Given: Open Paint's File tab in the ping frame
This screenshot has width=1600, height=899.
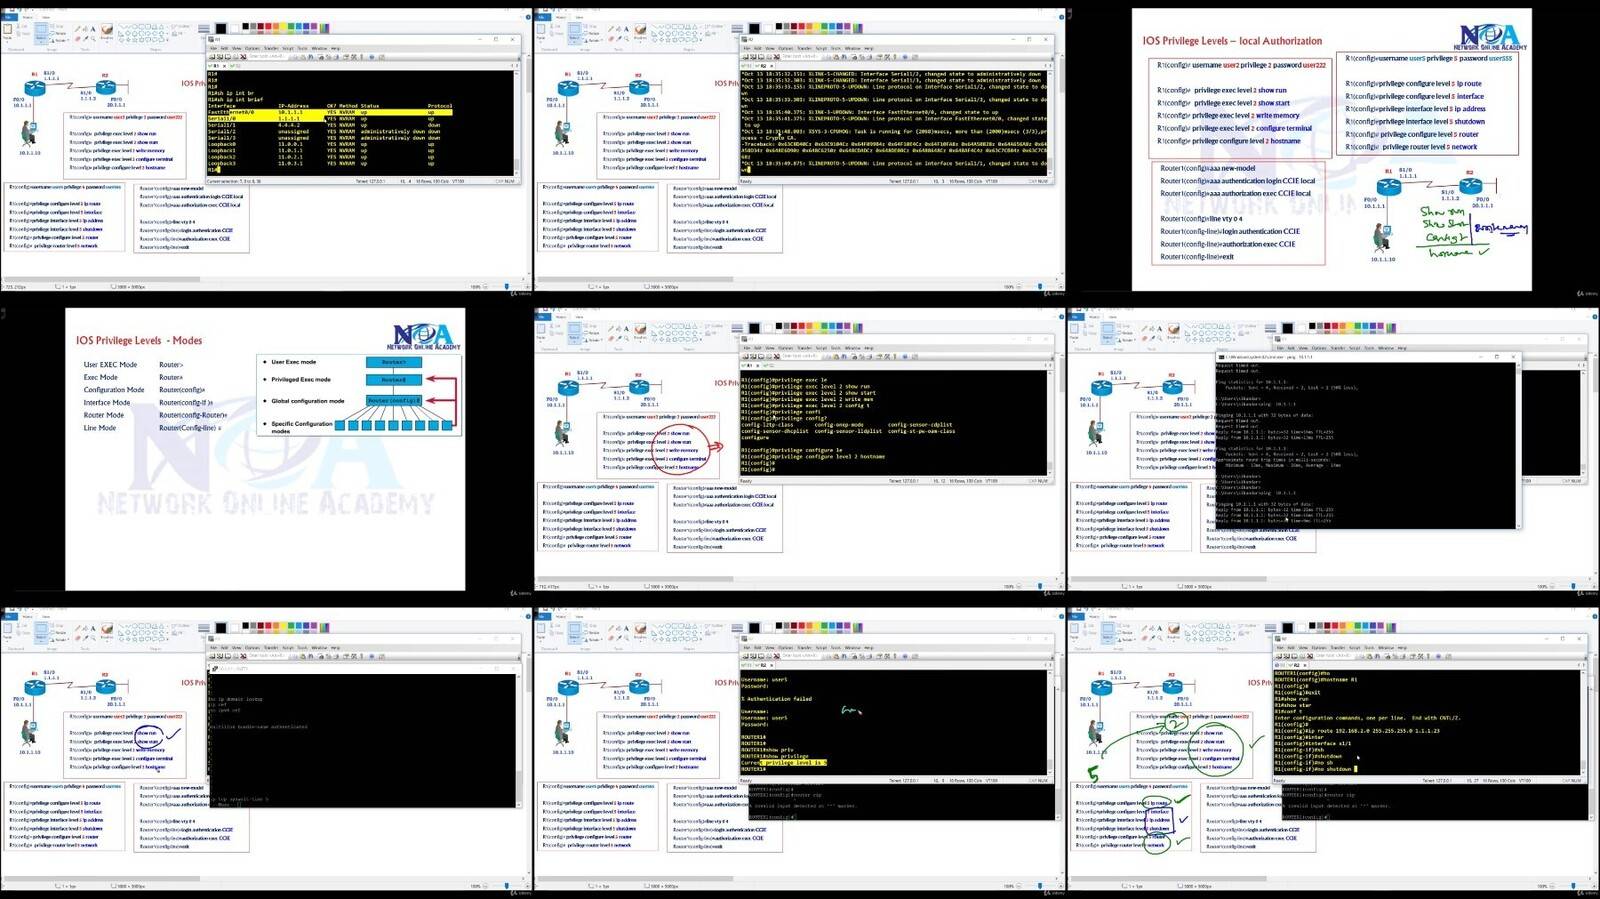Looking at the screenshot, I should (1076, 316).
